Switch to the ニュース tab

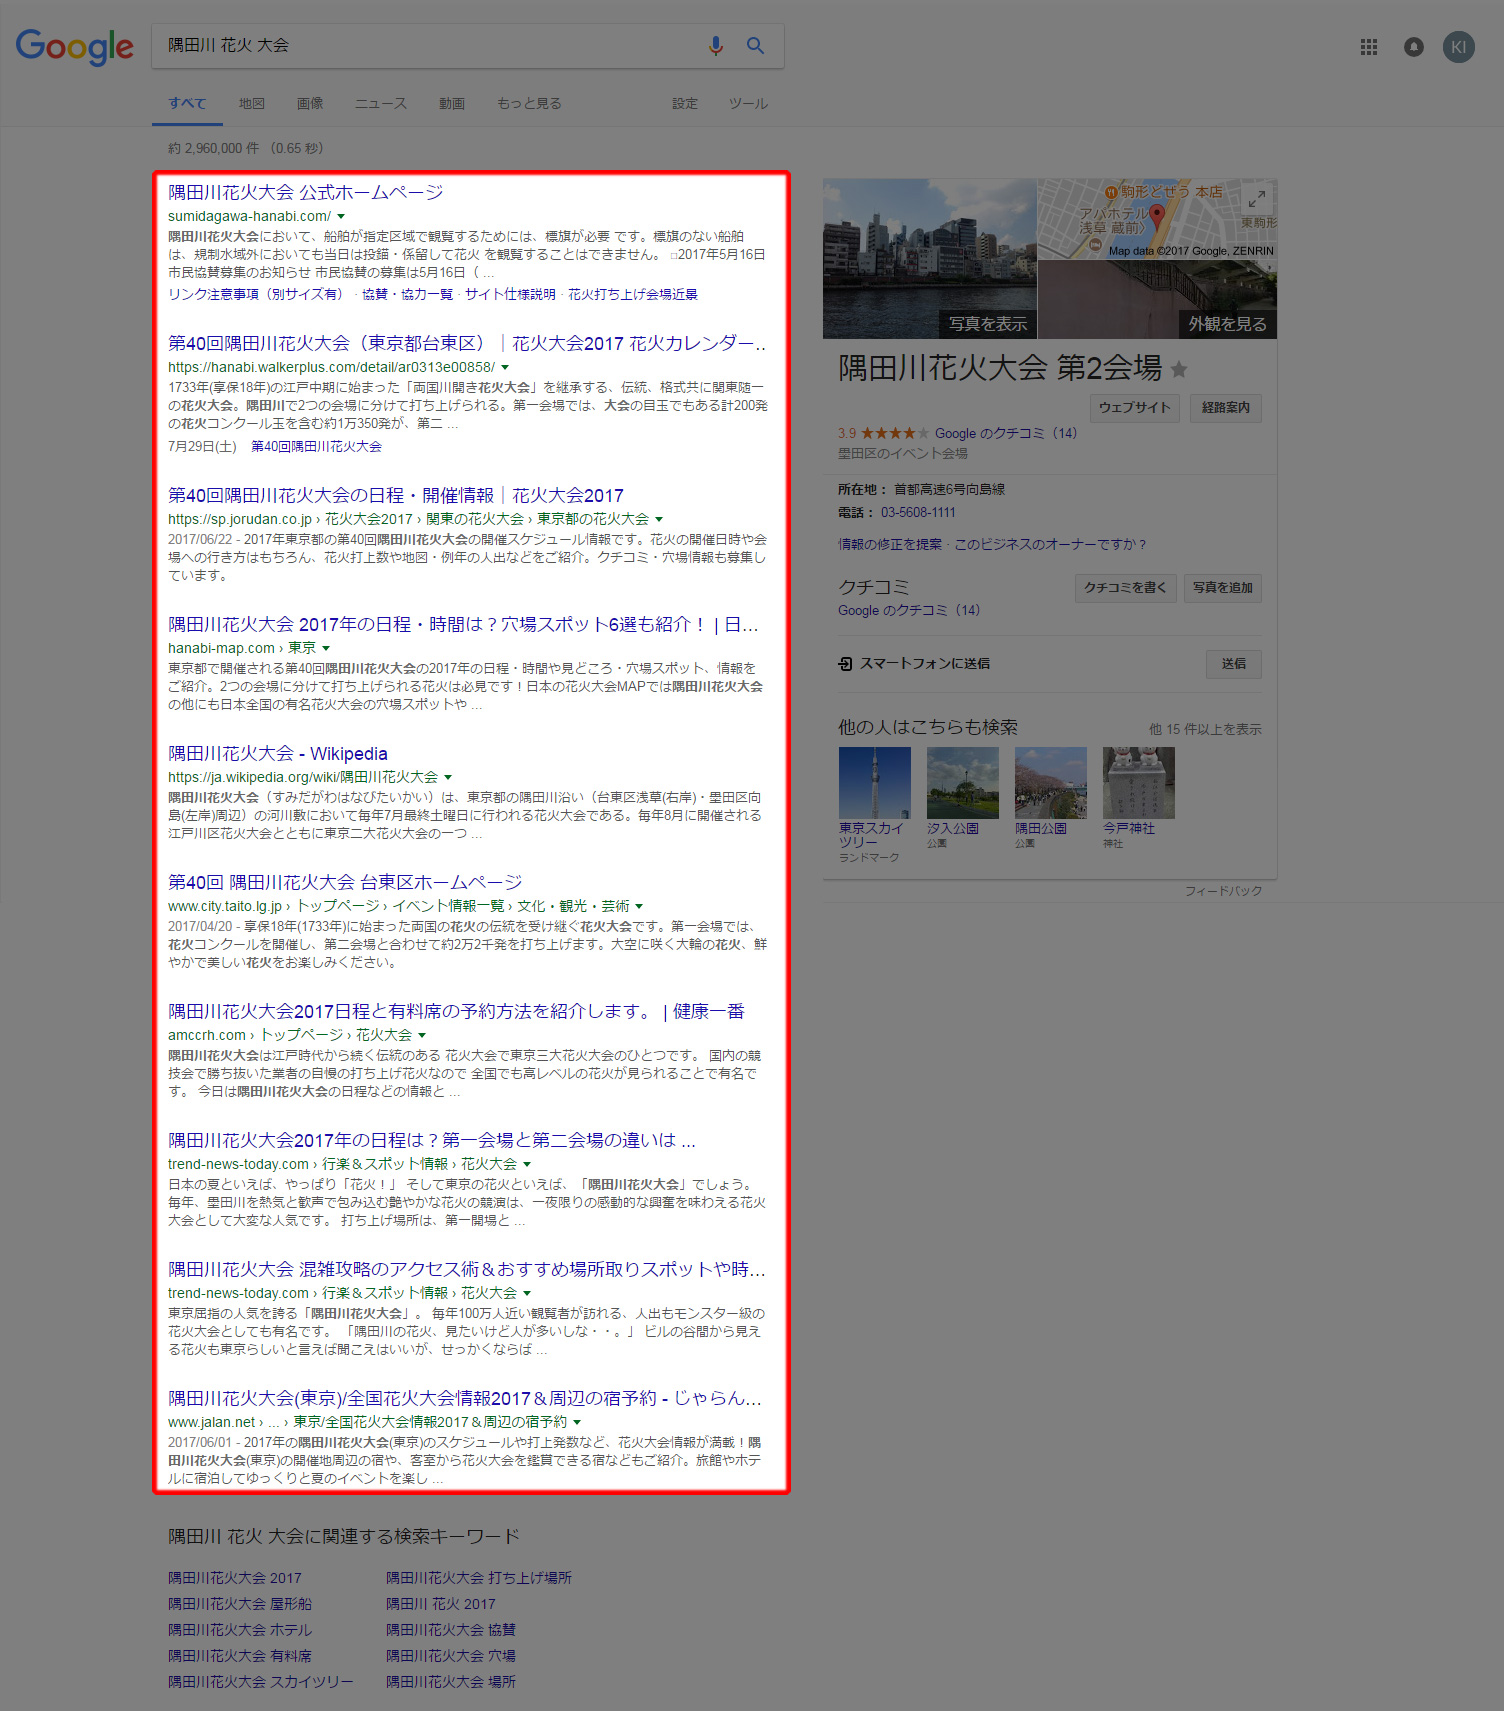[381, 103]
